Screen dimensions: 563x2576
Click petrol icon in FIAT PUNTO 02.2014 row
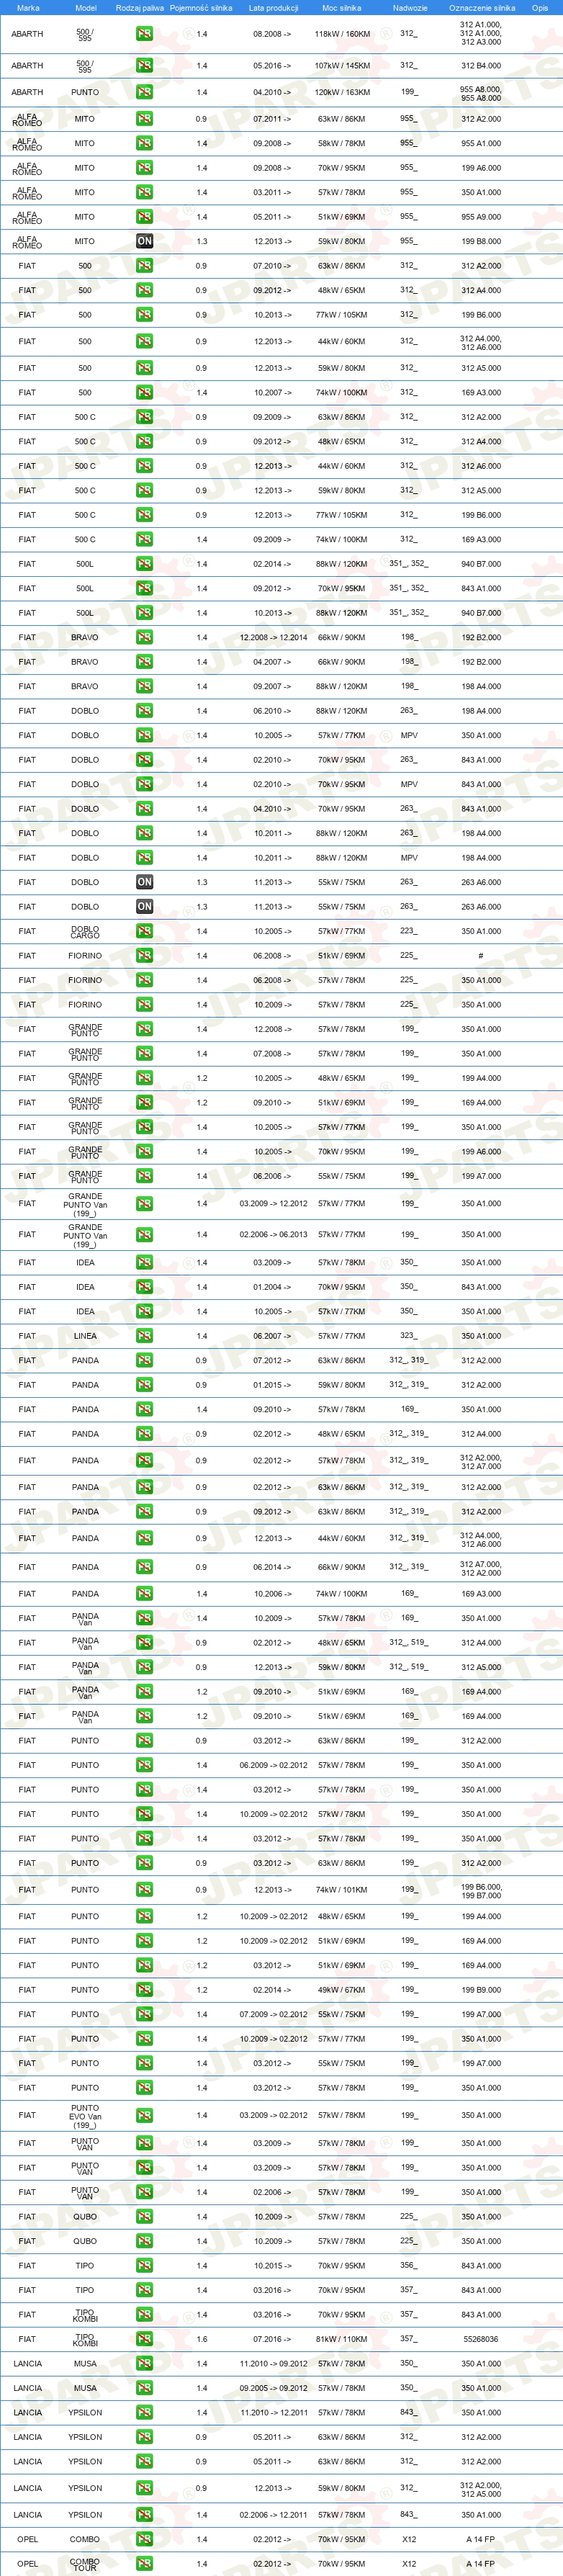point(144,1991)
